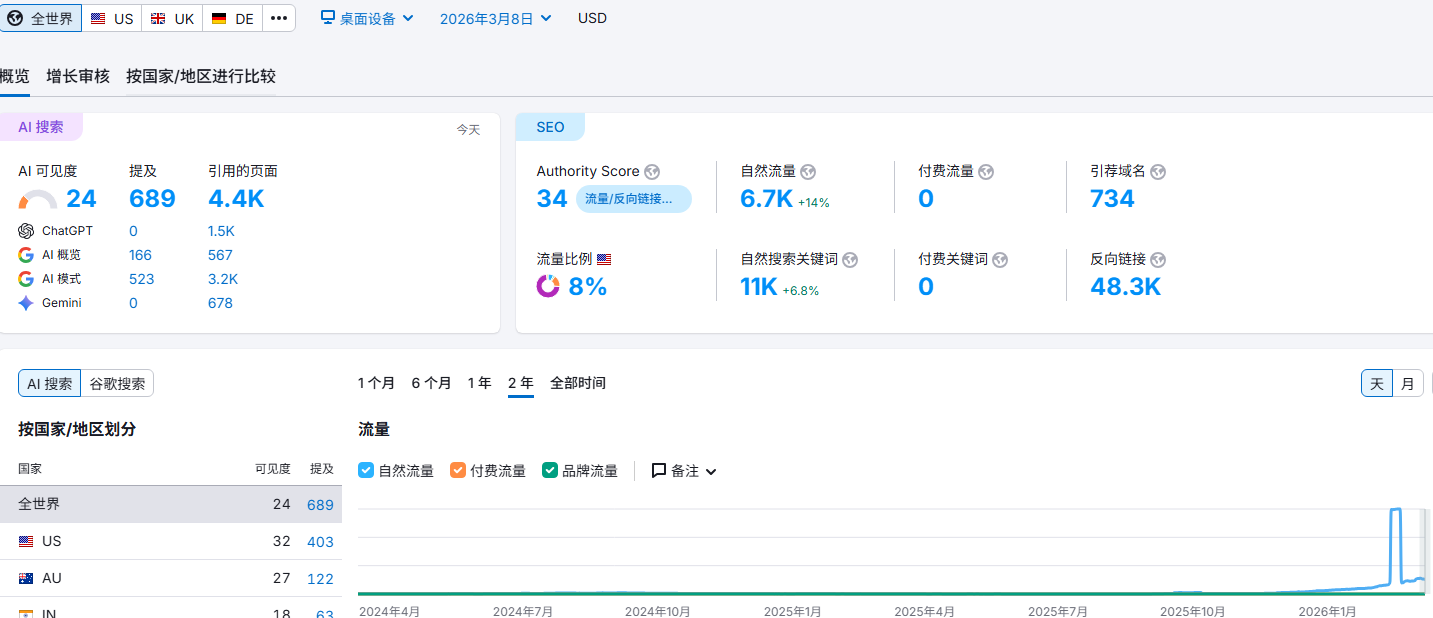Select the 1 年 time range
Image resolution: width=1433 pixels, height=618 pixels.
tap(479, 383)
